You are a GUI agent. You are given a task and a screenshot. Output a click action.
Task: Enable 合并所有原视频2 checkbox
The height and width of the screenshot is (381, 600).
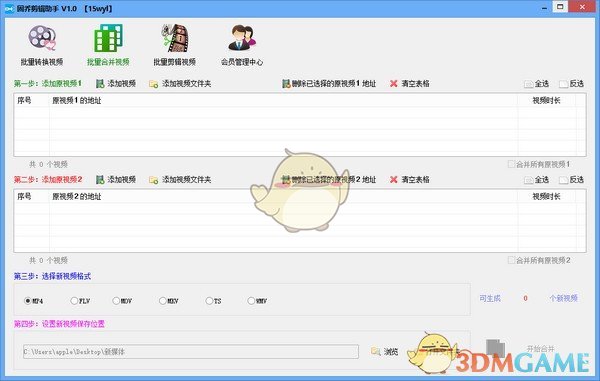coord(511,260)
